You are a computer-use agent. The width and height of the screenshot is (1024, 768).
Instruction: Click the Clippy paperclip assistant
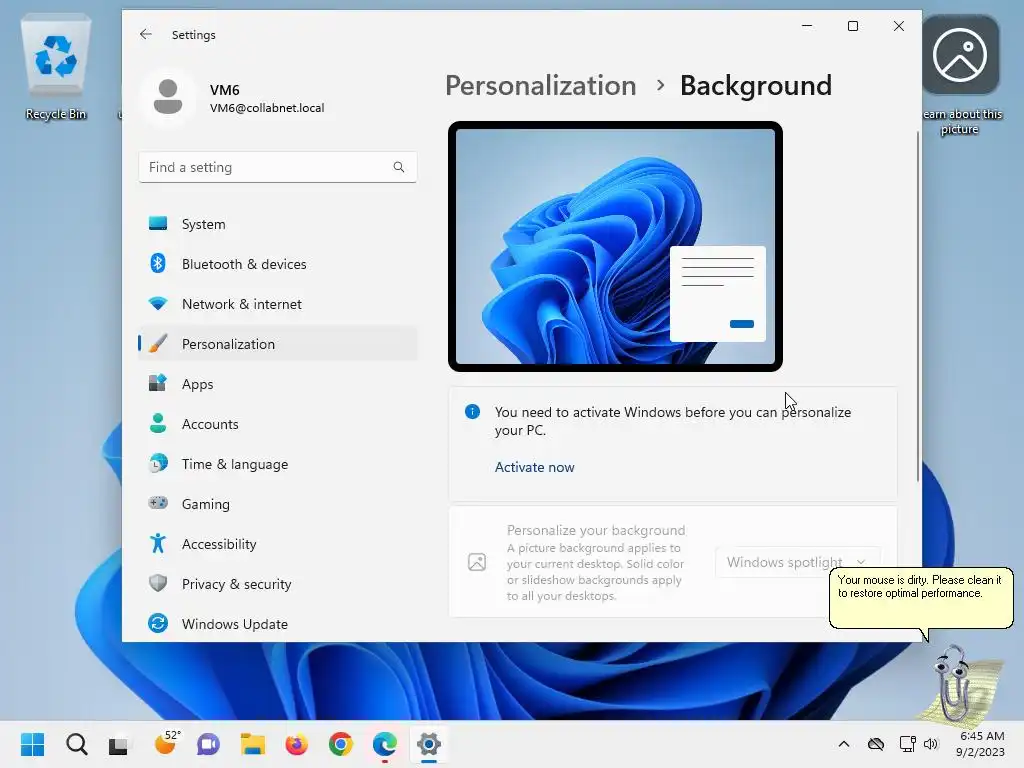tap(960, 684)
